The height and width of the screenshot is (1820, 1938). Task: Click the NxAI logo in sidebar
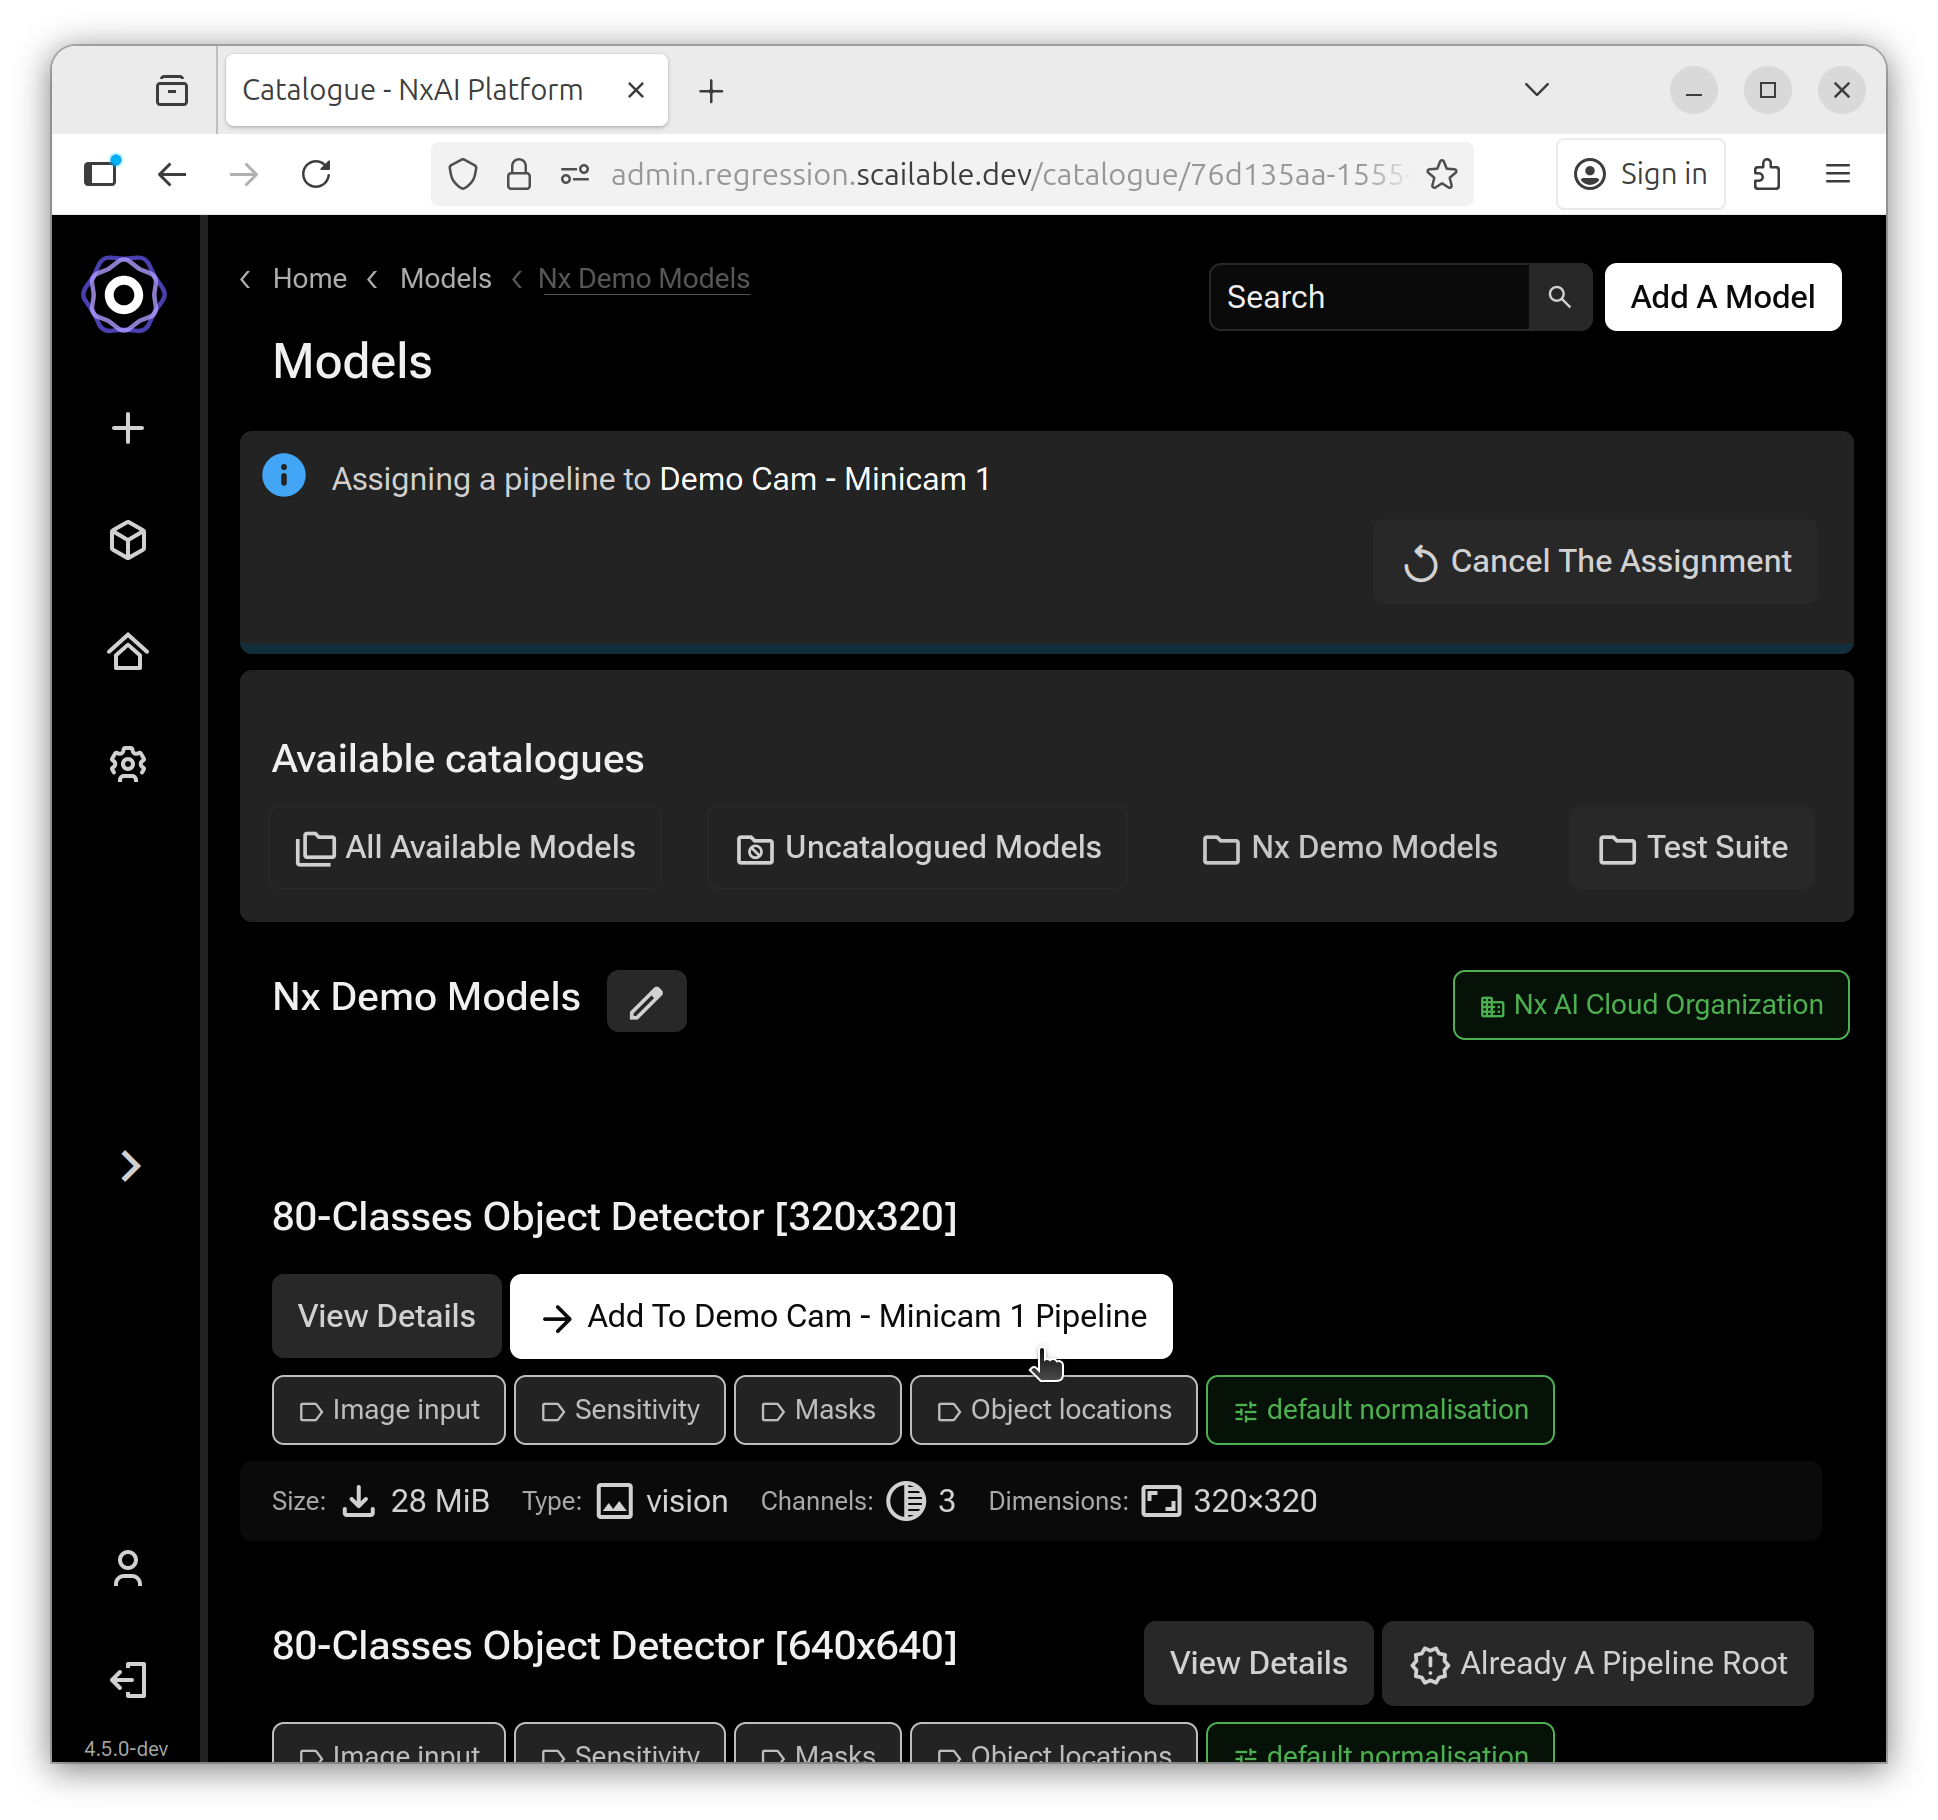pyautogui.click(x=124, y=295)
